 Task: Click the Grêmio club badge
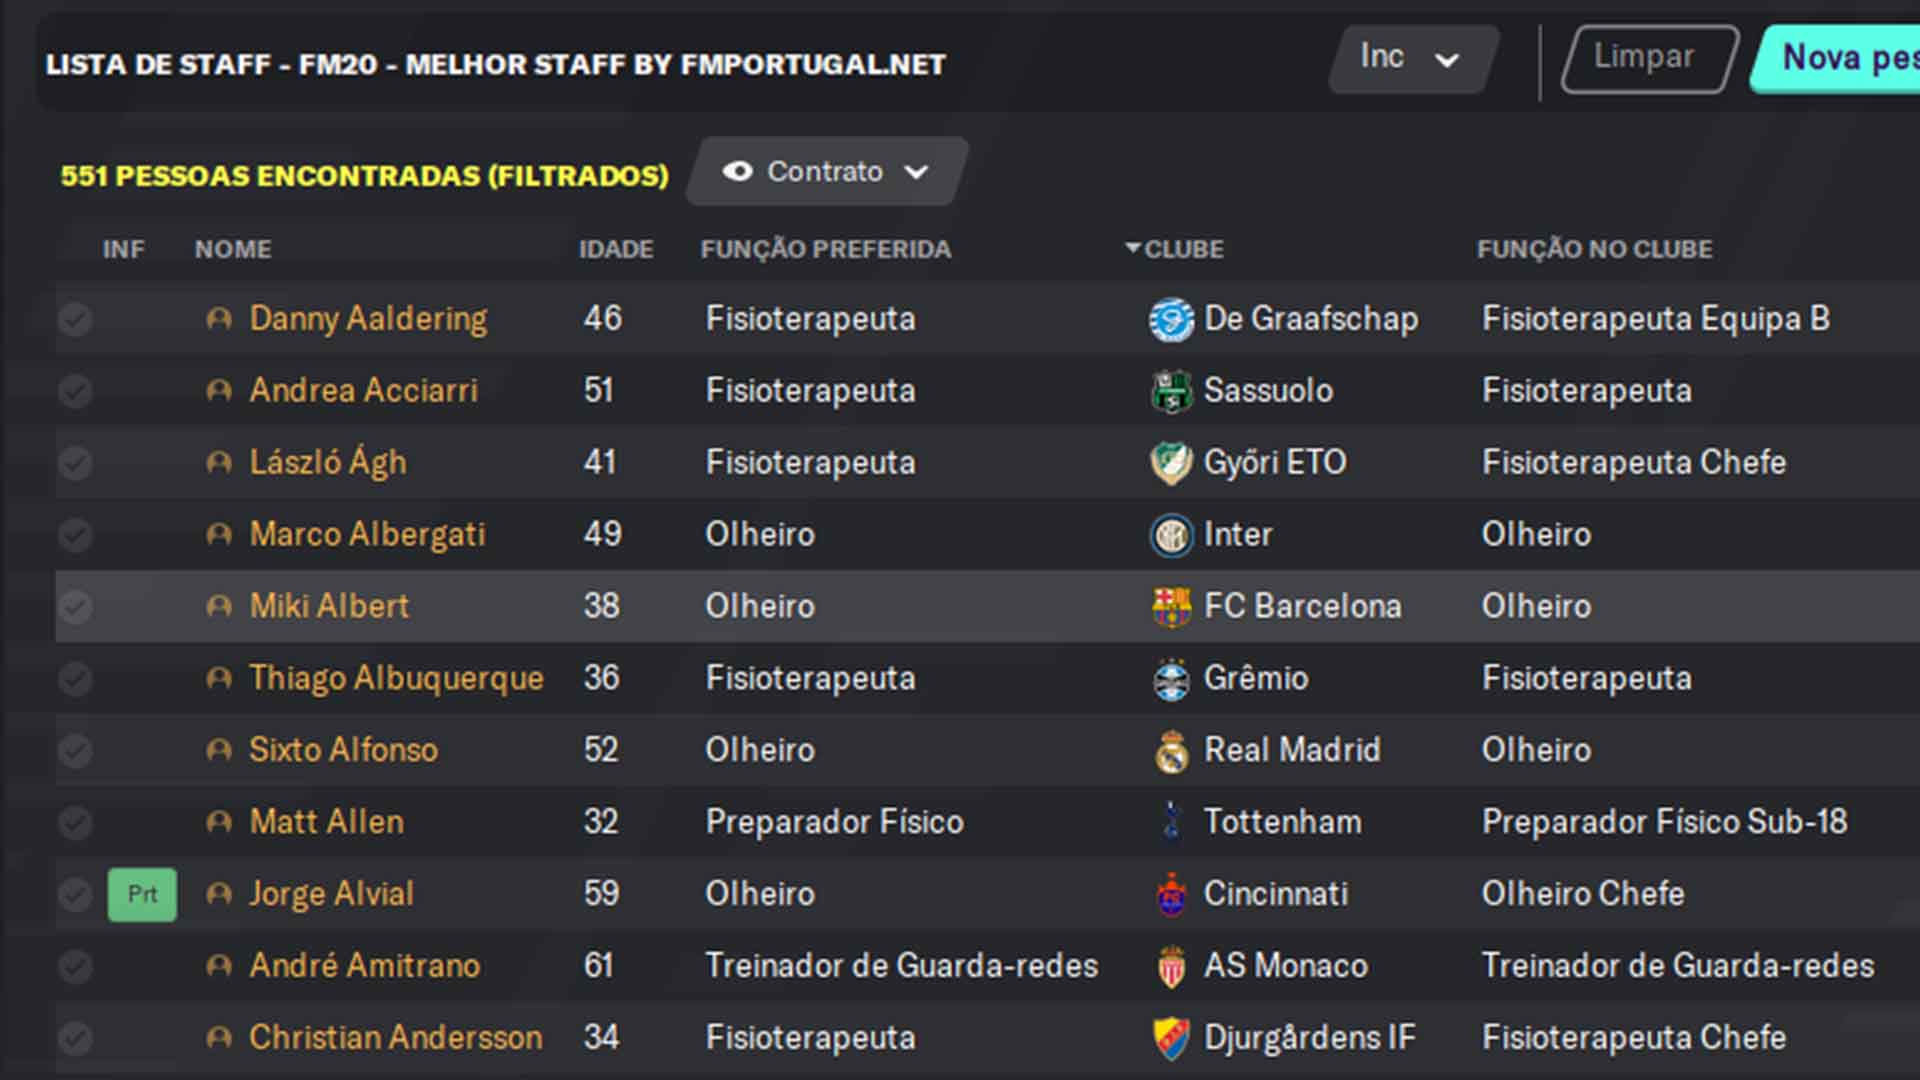click(x=1171, y=678)
